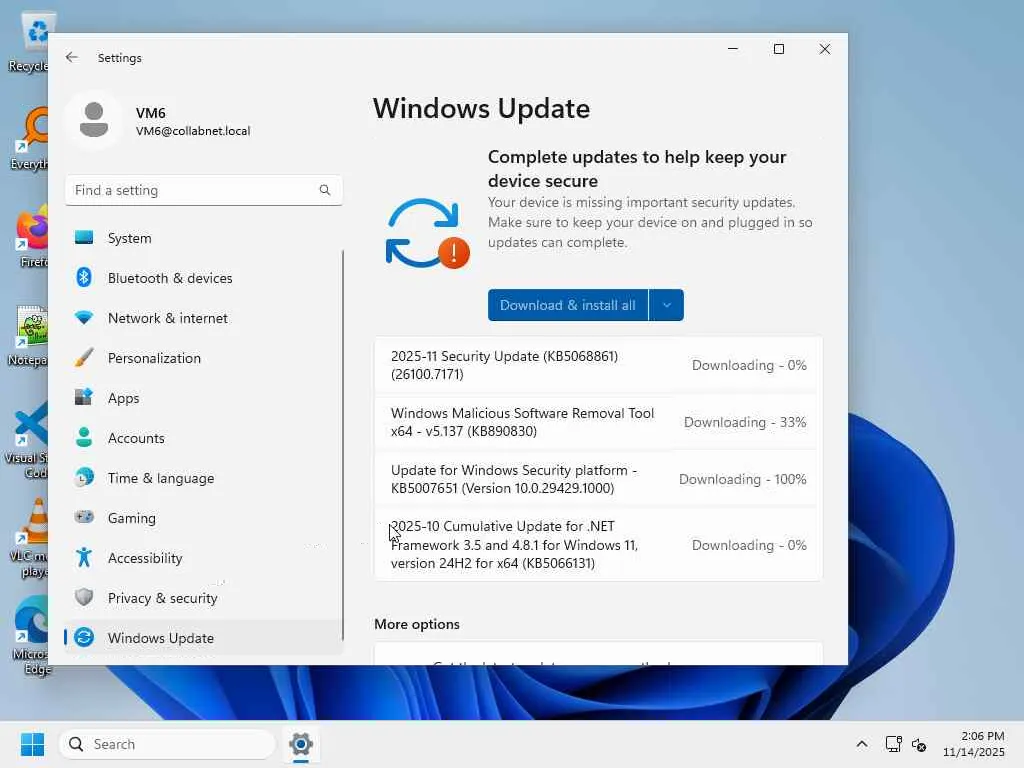Viewport: 1024px width, 768px height.
Task: Open the taskbar clock showing 2:06 PM
Action: click(973, 744)
